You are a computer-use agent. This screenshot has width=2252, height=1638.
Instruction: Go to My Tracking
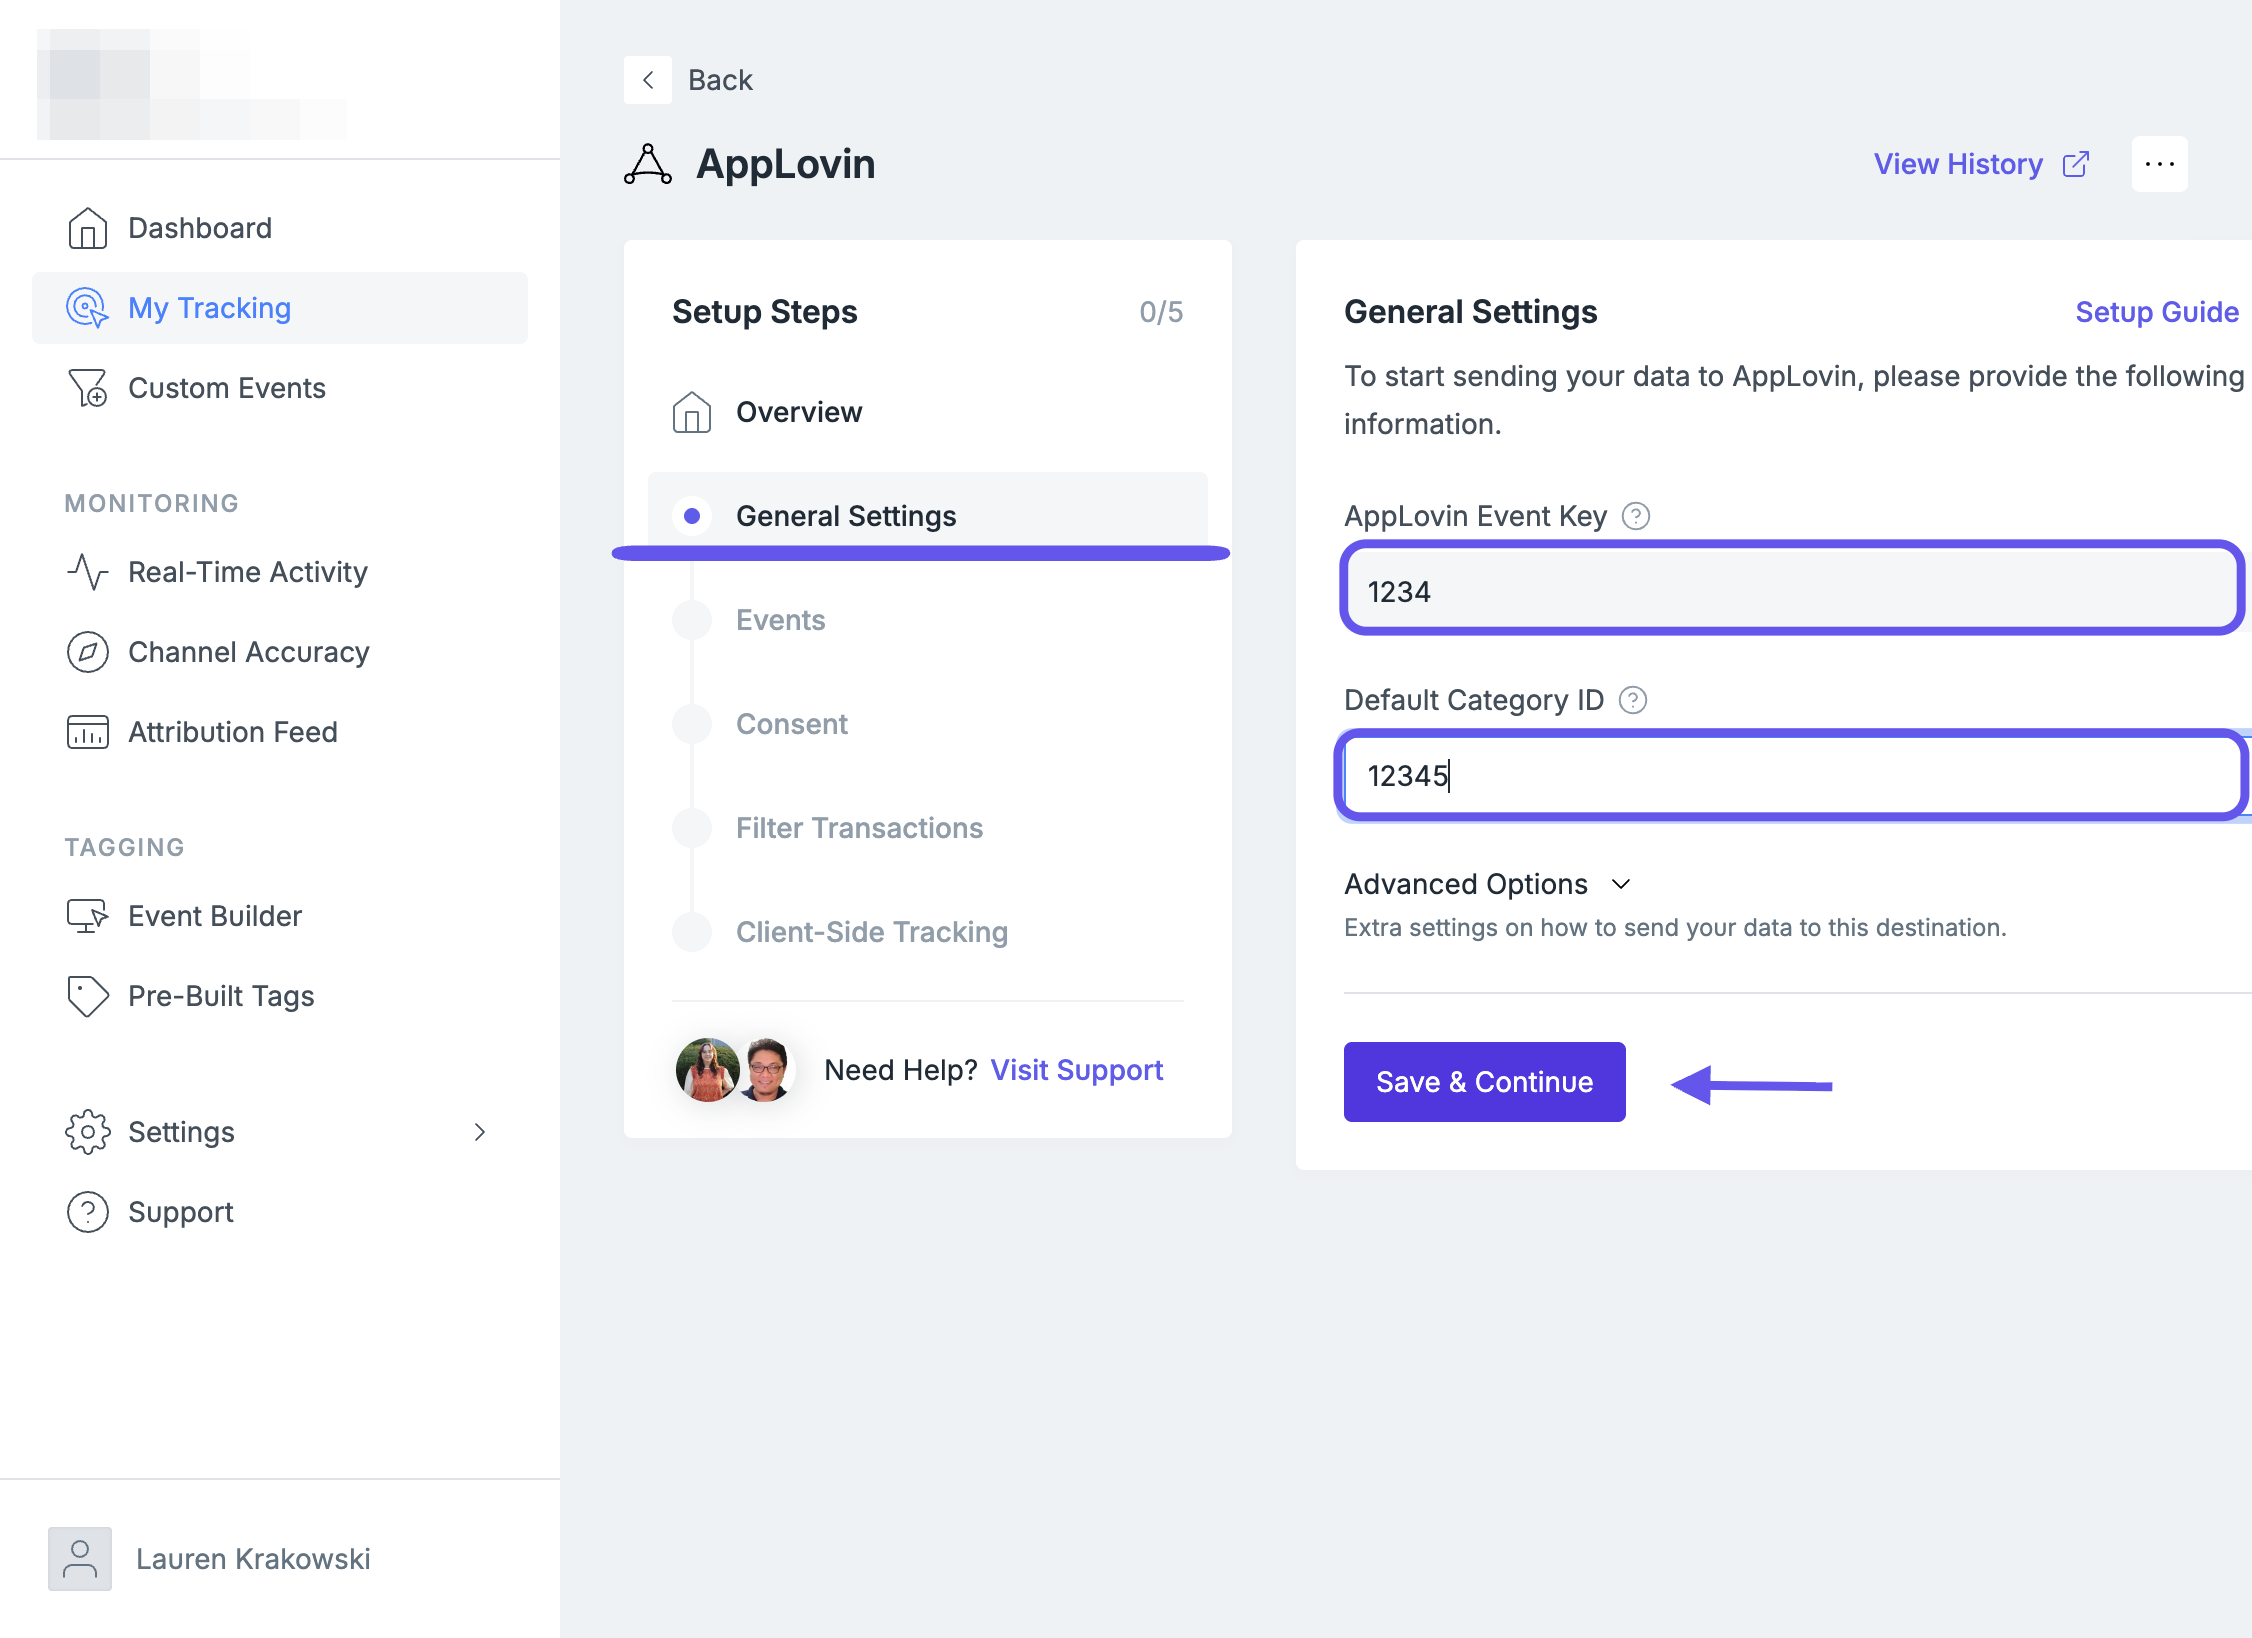280,308
